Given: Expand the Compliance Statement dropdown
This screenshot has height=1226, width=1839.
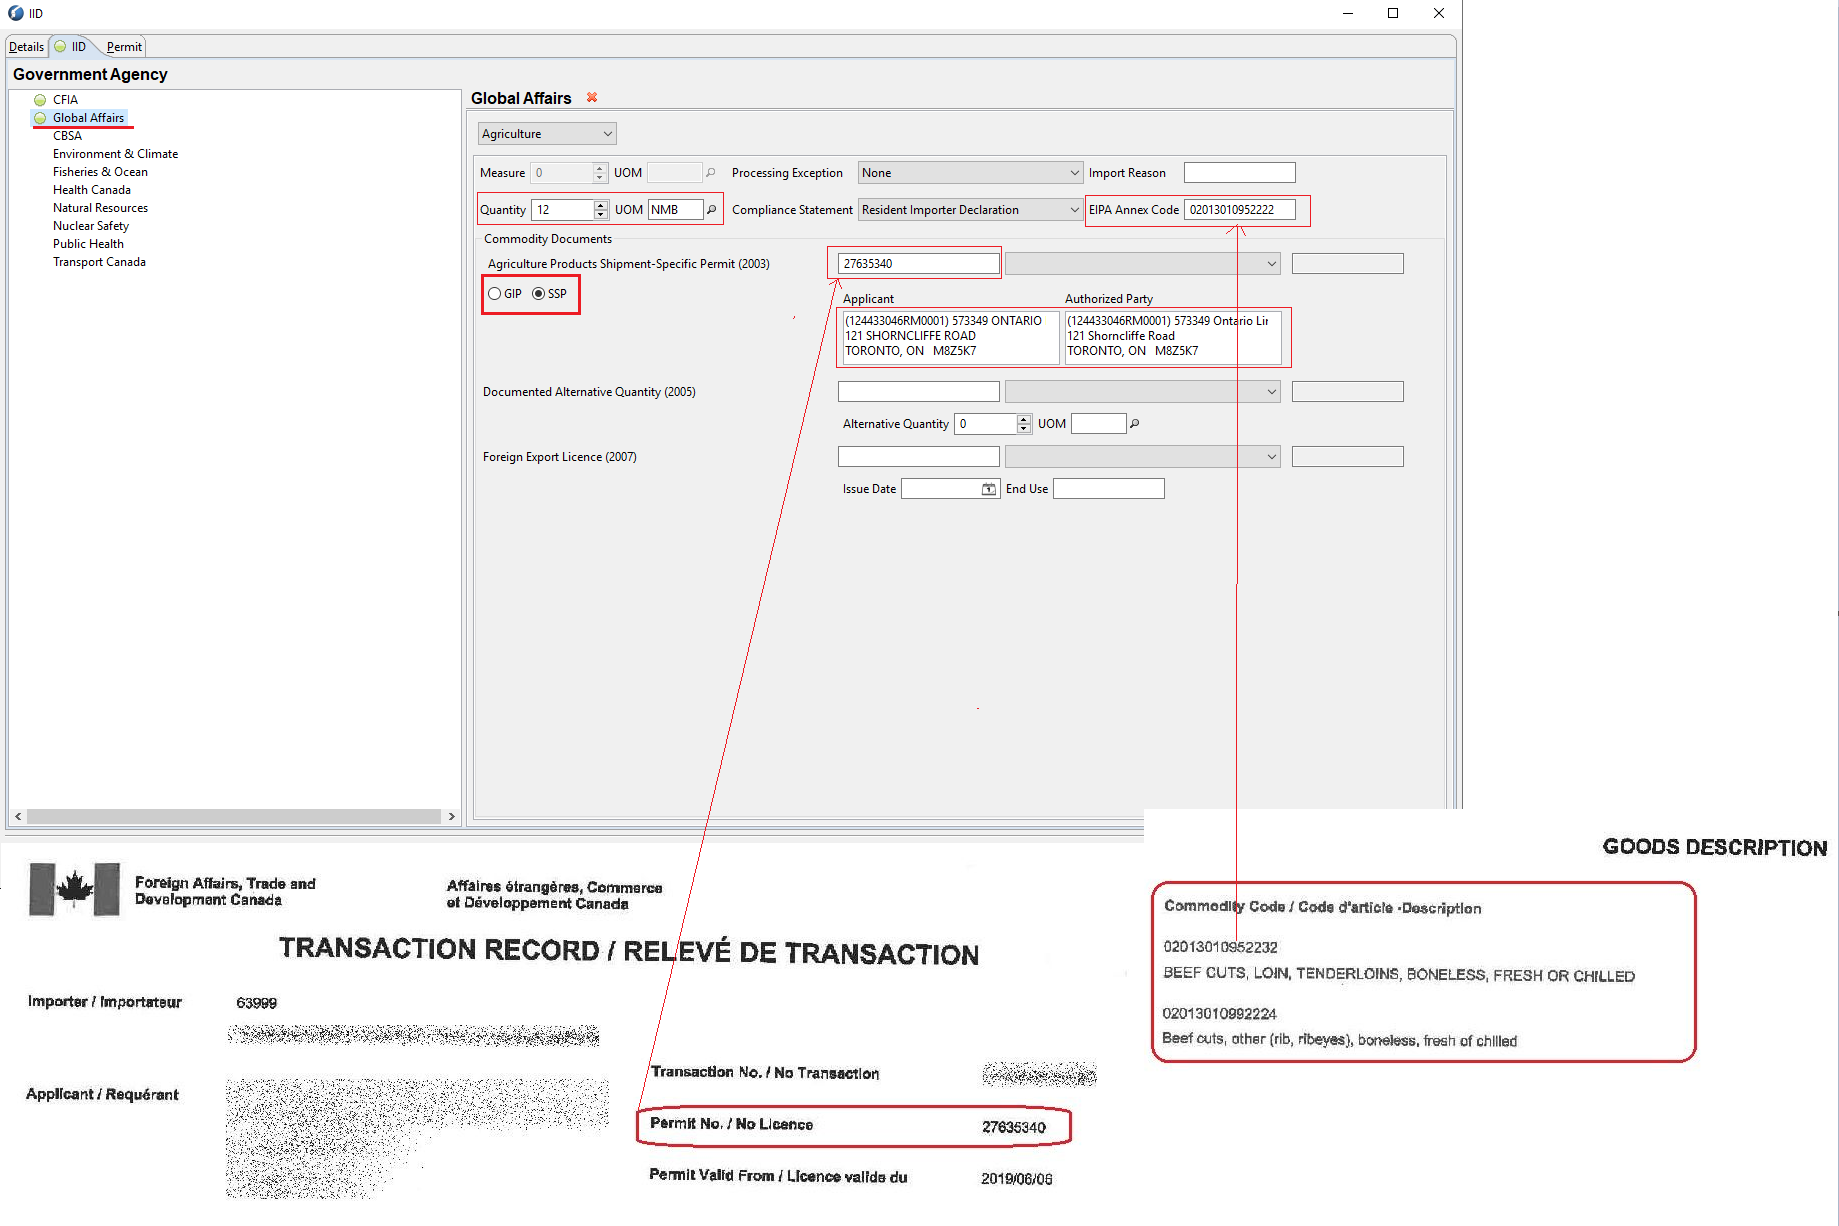Looking at the screenshot, I should [970, 210].
